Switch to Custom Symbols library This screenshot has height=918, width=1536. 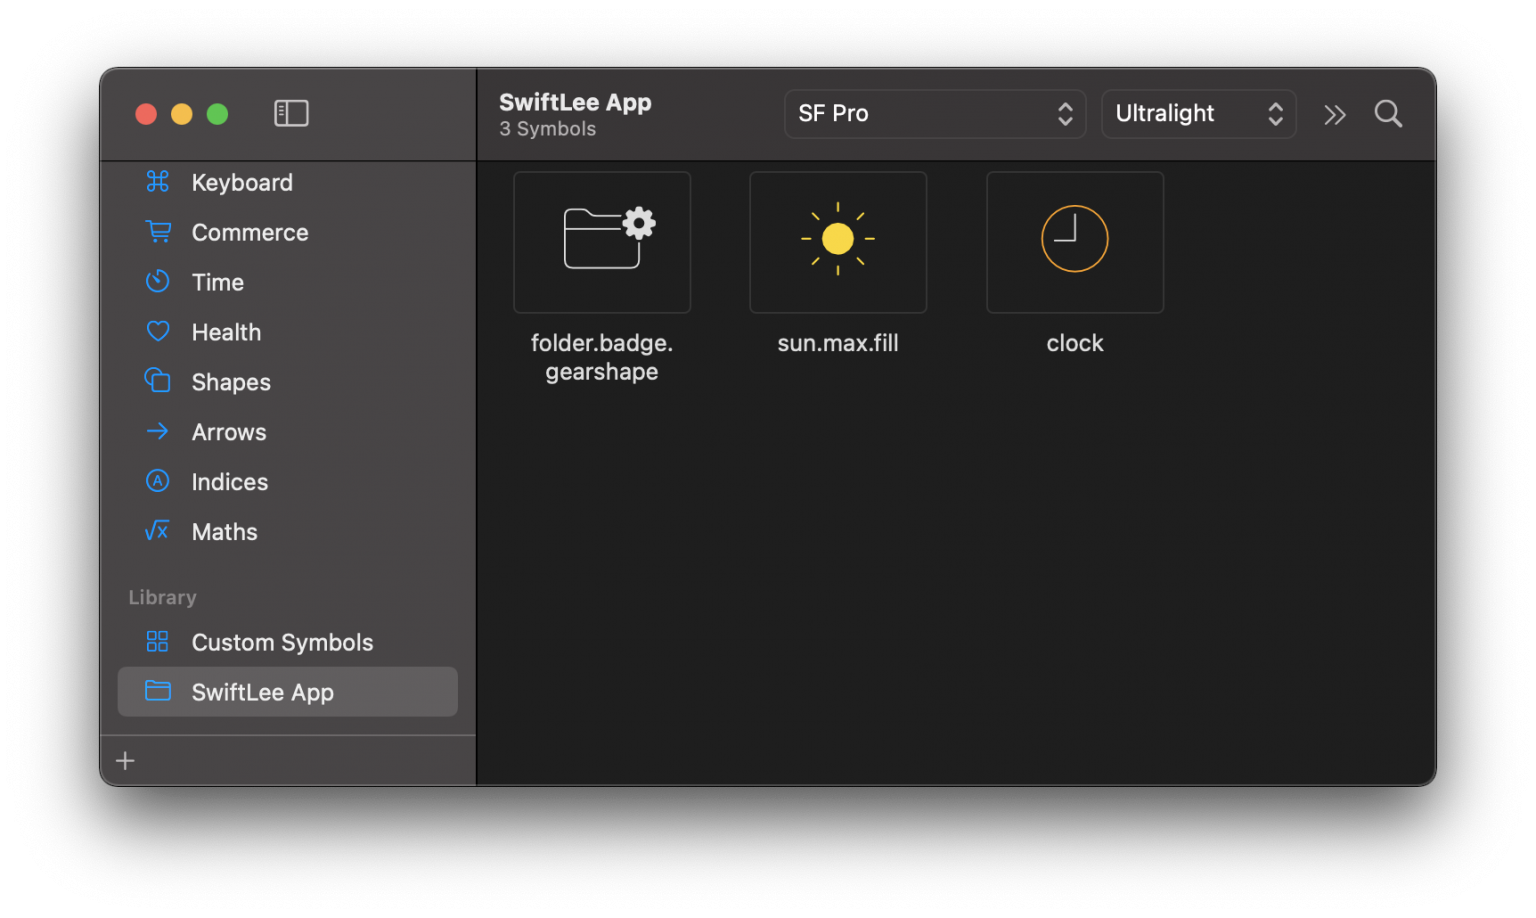pyautogui.click(x=281, y=641)
